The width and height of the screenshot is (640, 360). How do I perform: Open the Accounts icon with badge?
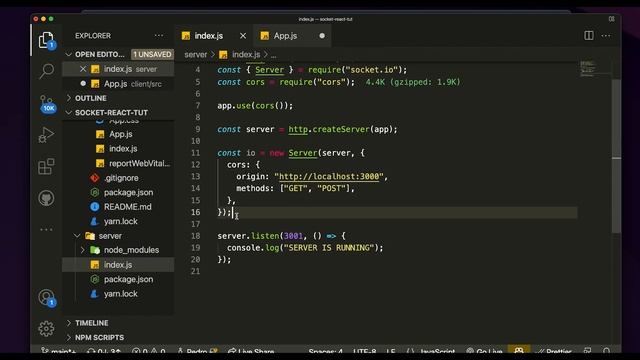47,298
